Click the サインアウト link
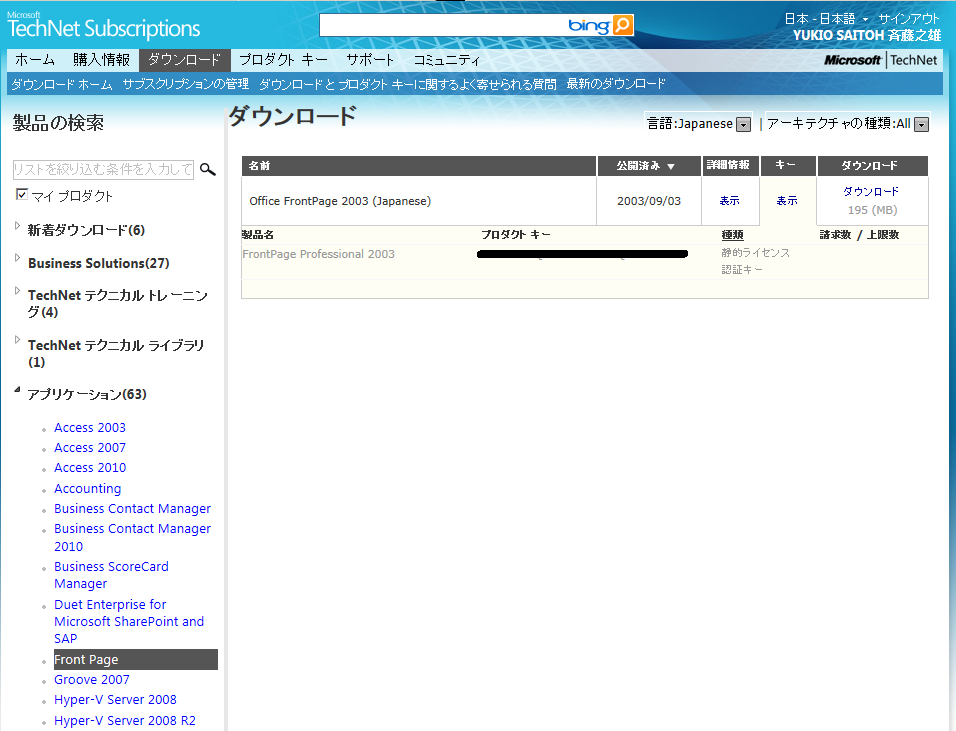Viewport: 956px width, 731px height. (909, 18)
